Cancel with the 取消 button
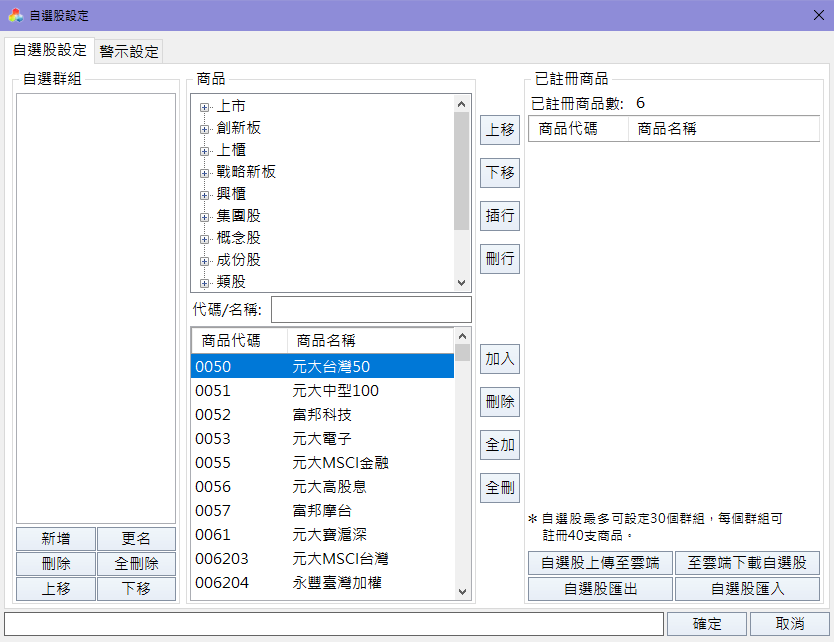The image size is (834, 642). [790, 624]
